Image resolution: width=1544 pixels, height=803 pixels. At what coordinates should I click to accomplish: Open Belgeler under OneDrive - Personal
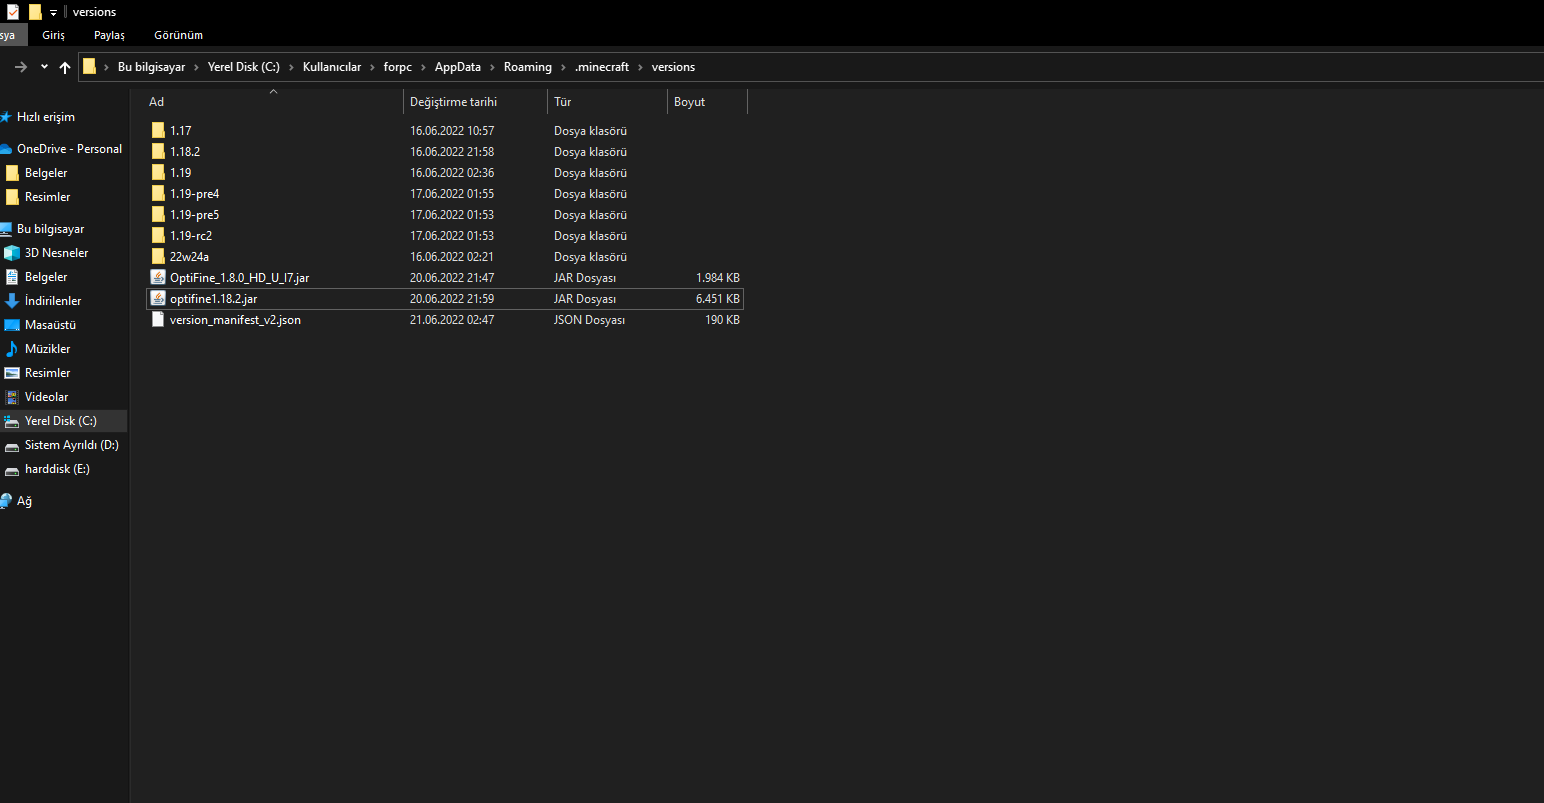46,173
